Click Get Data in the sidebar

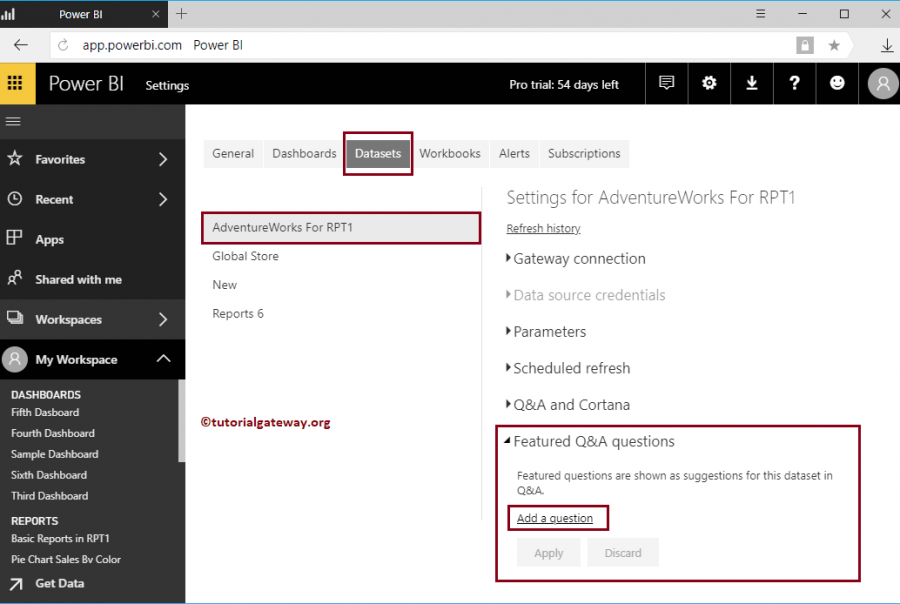58,583
